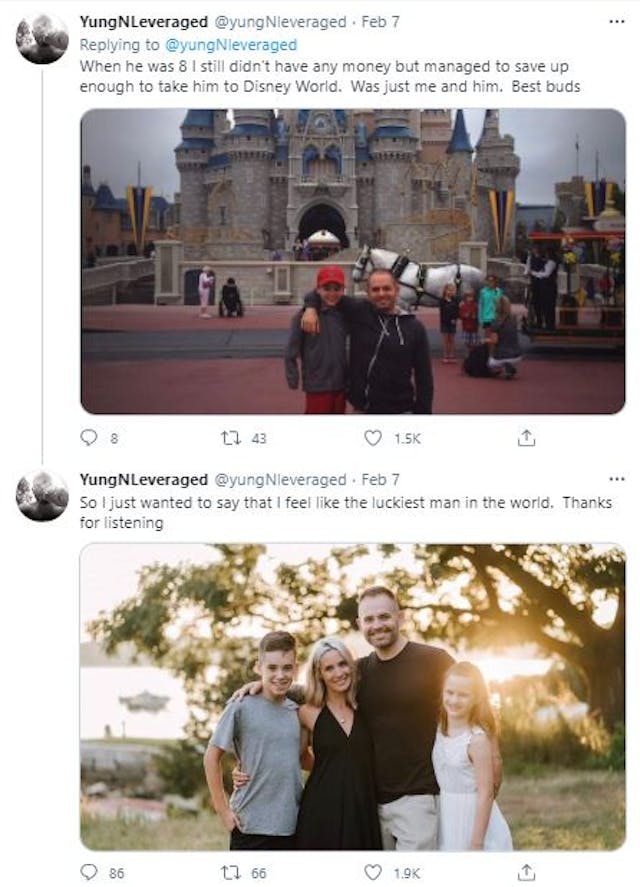Open the Disney castle photo
The height and width of the screenshot is (887, 640).
click(352, 261)
